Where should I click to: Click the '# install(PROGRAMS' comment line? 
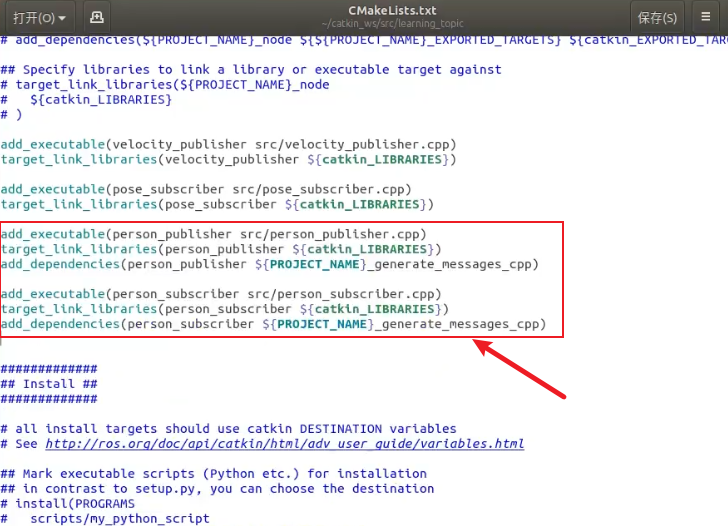coord(68,504)
